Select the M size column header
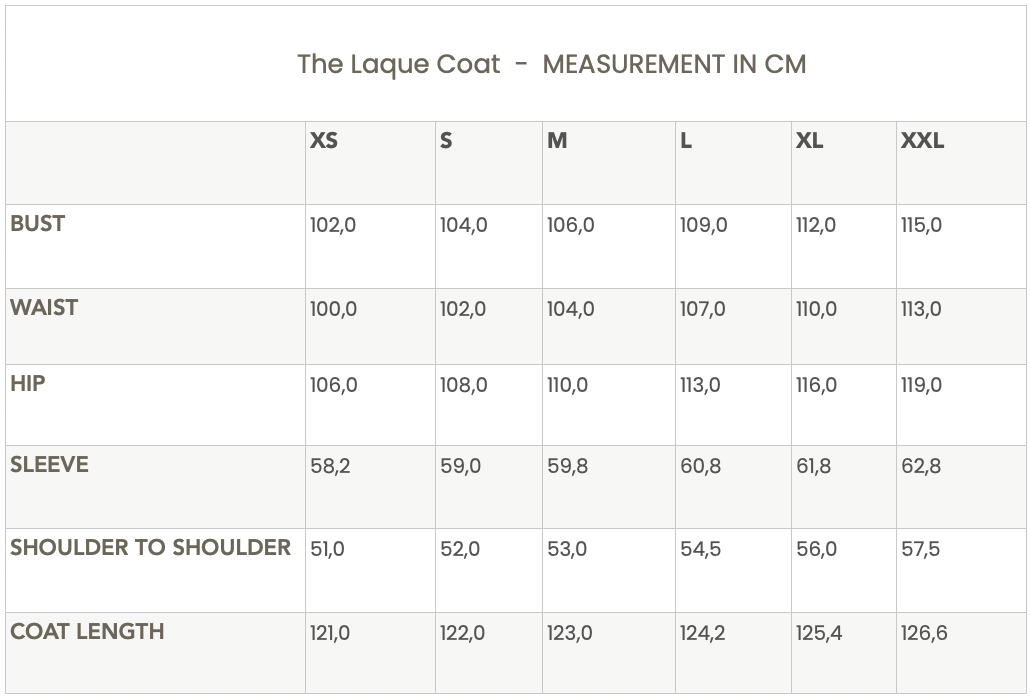The width and height of the screenshot is (1030, 698). [557, 141]
